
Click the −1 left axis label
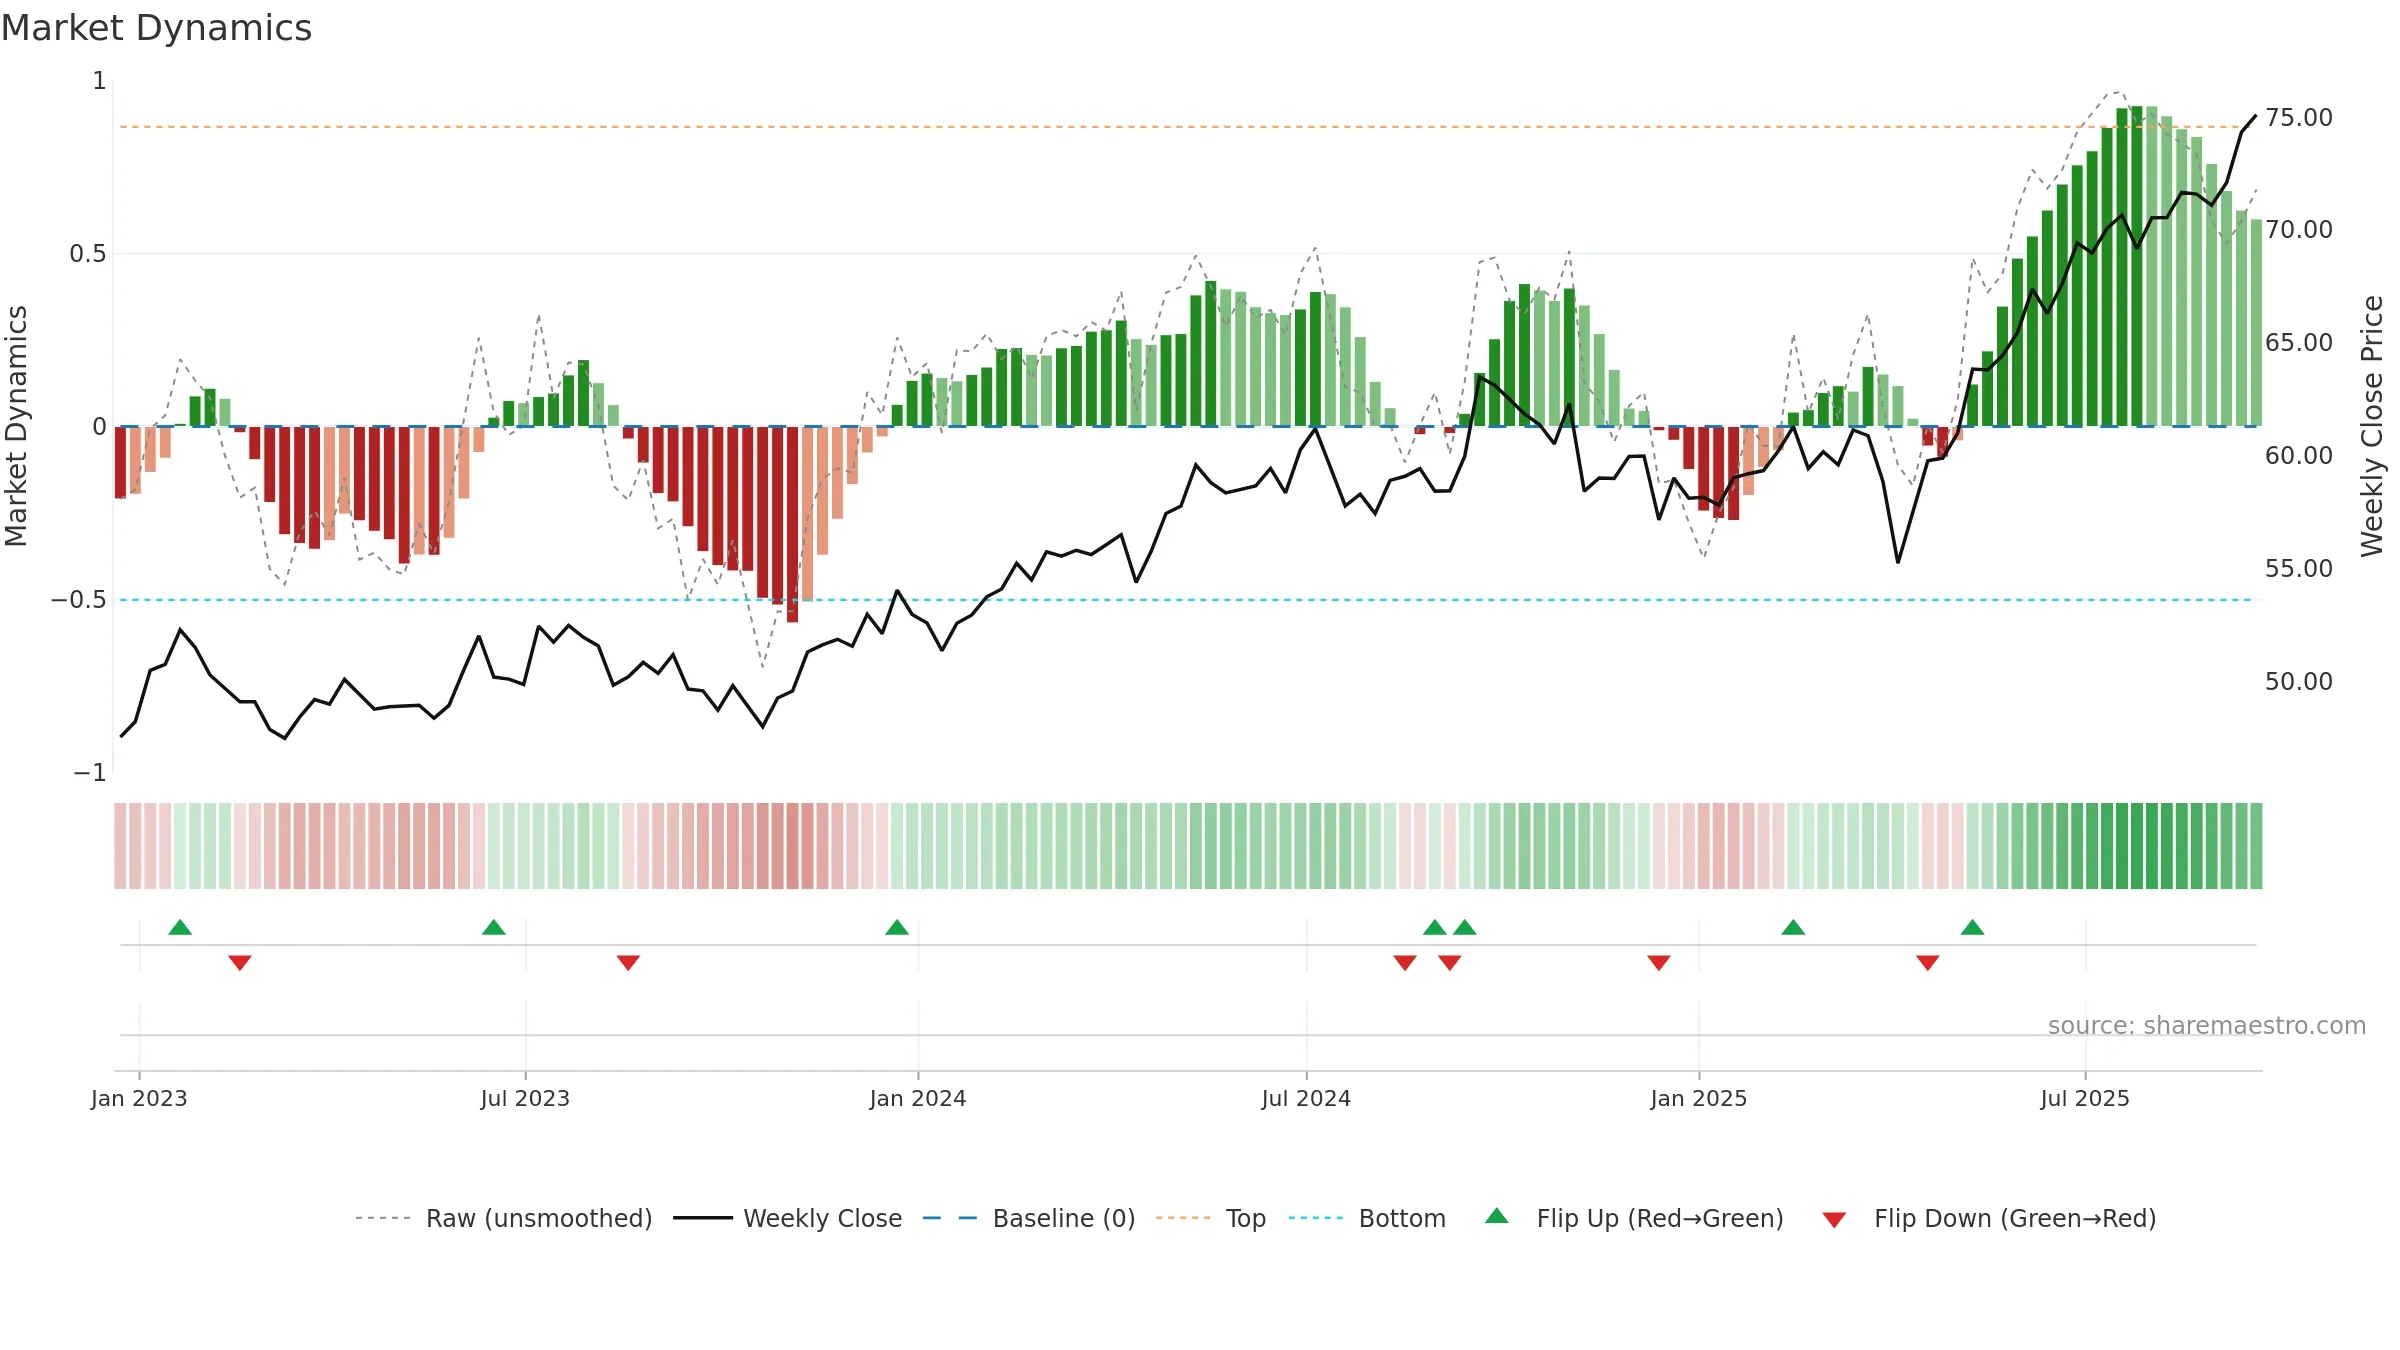pos(90,773)
